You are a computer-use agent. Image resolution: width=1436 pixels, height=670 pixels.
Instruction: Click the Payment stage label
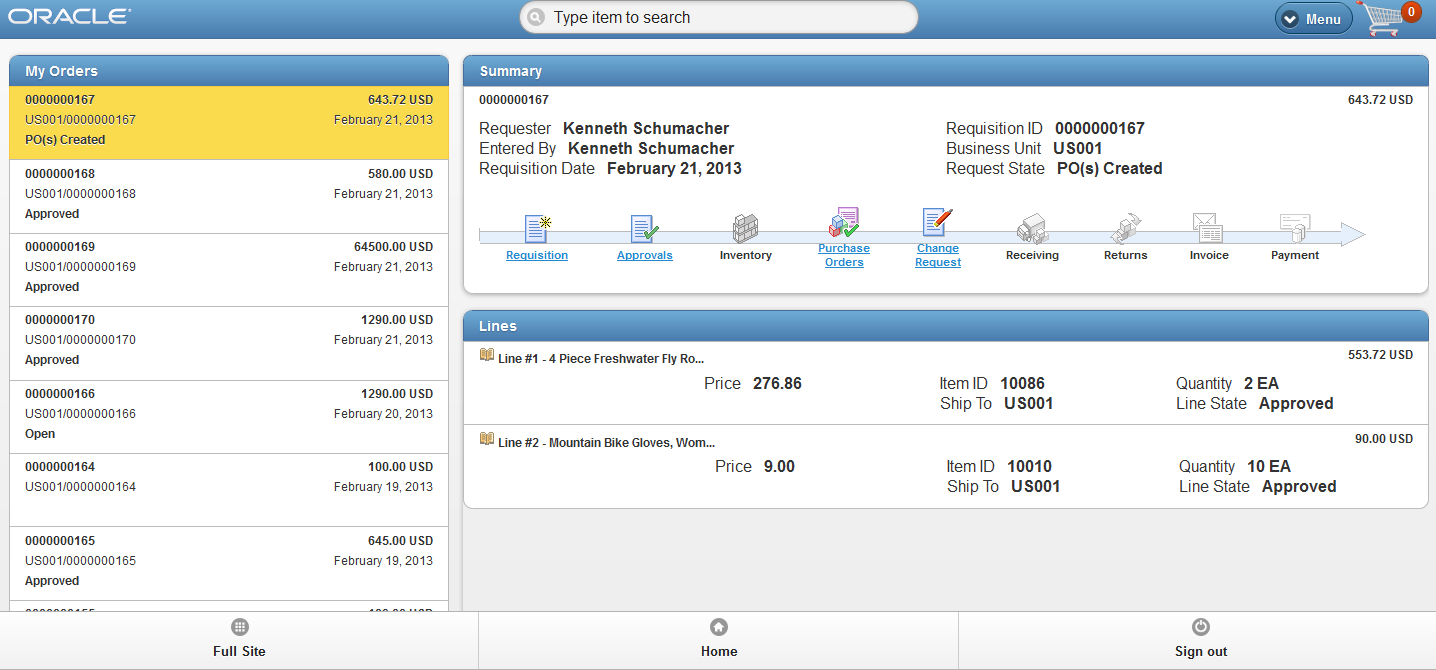point(1295,256)
